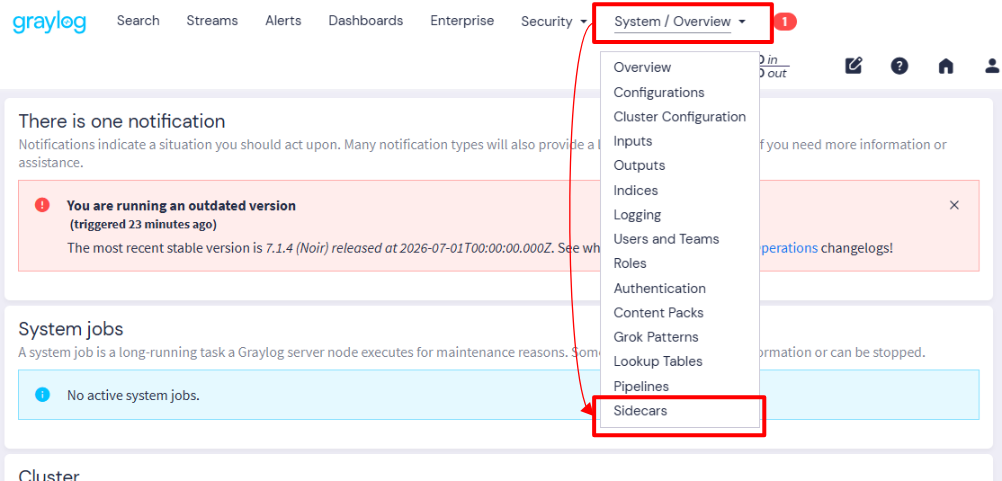Click the Graylog logo

click(49, 22)
